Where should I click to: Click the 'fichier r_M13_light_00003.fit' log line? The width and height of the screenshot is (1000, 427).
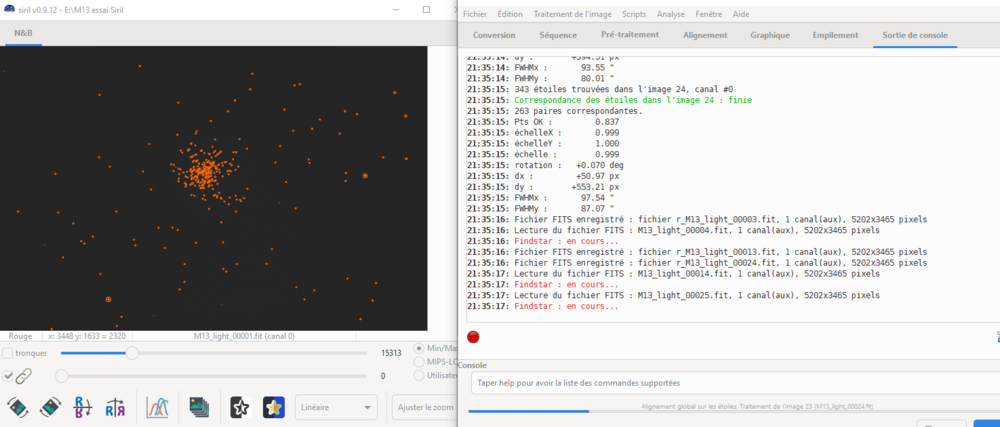coord(721,219)
